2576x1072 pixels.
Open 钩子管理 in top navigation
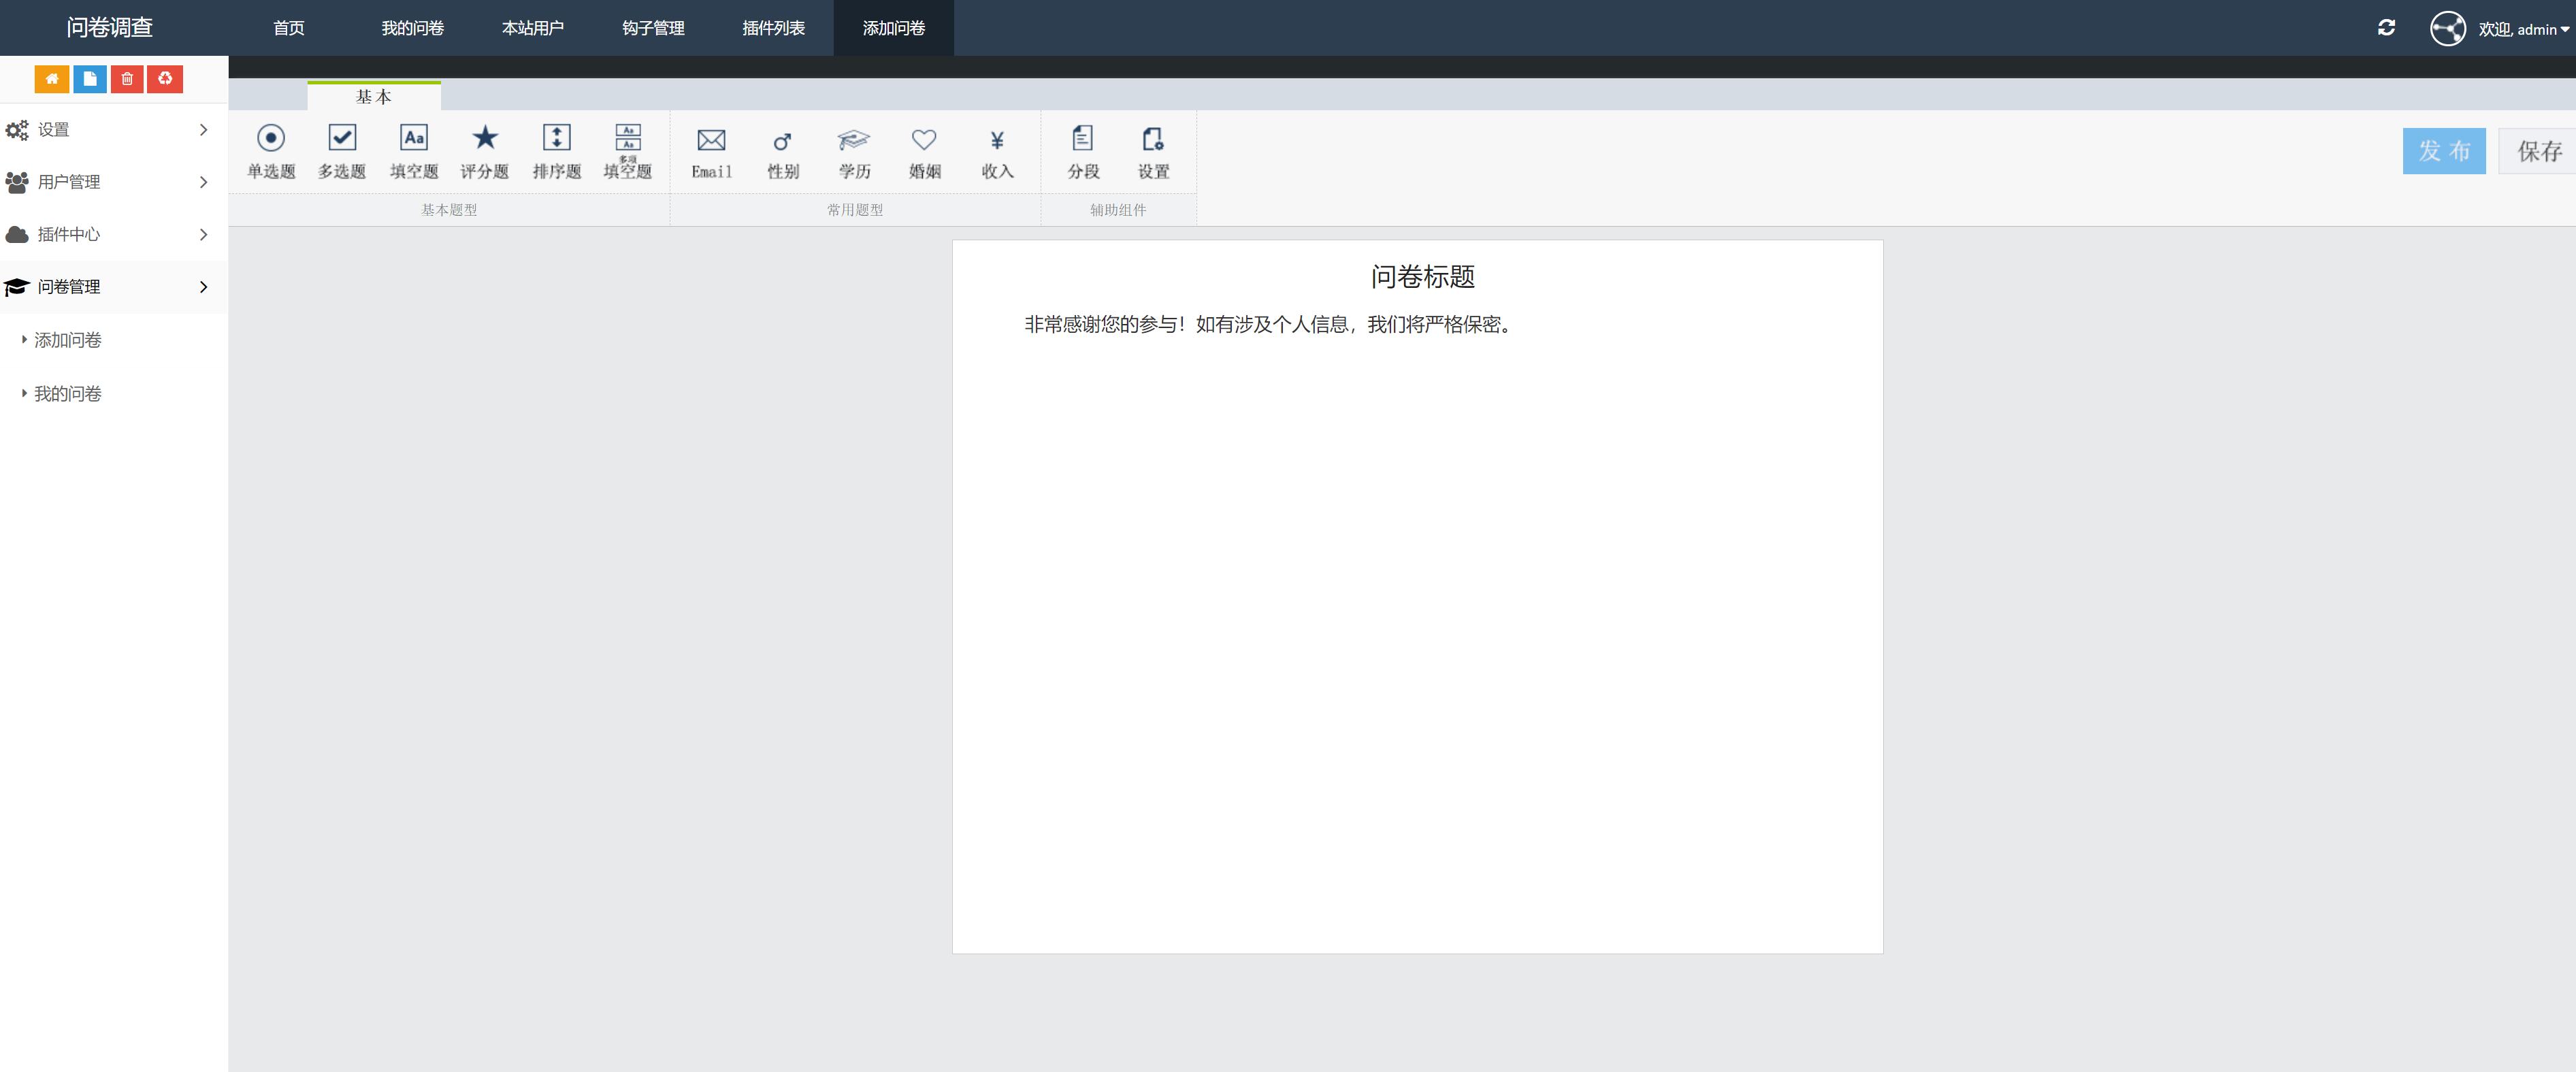653,28
